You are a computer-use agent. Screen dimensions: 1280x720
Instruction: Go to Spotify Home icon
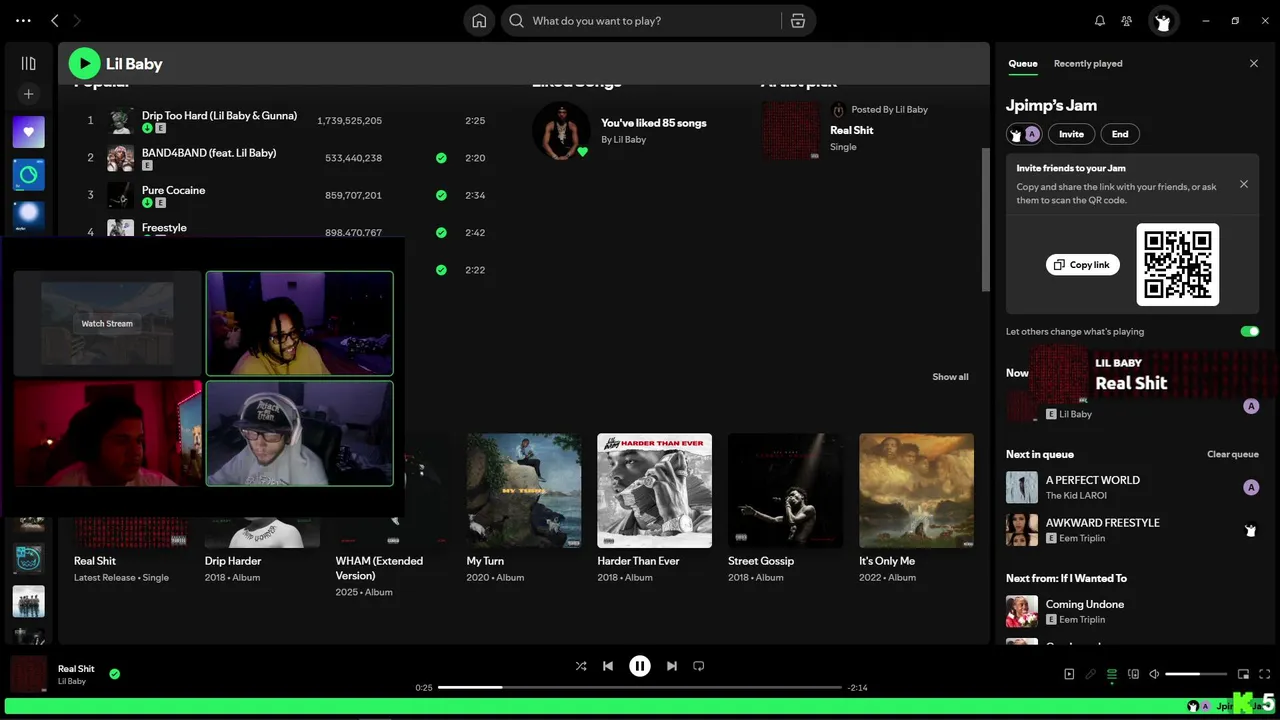click(479, 20)
